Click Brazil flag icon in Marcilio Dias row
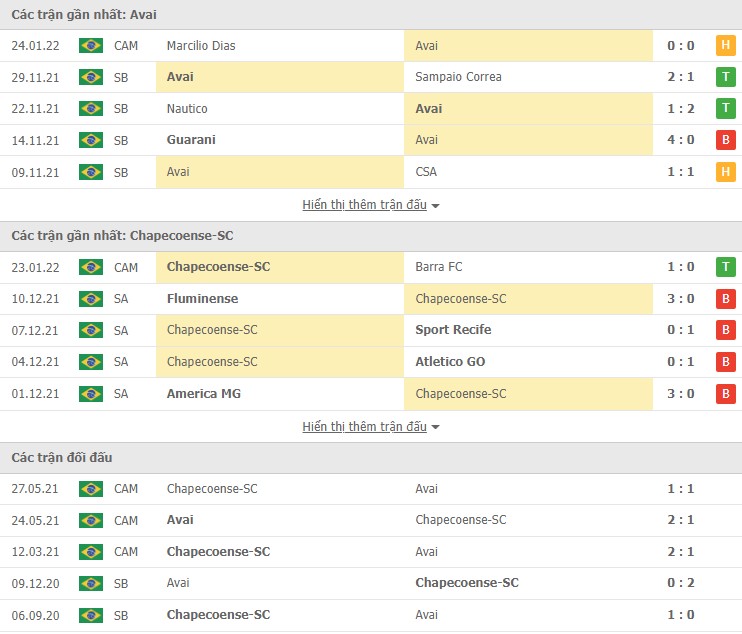742x634 pixels. pyautogui.click(x=91, y=45)
